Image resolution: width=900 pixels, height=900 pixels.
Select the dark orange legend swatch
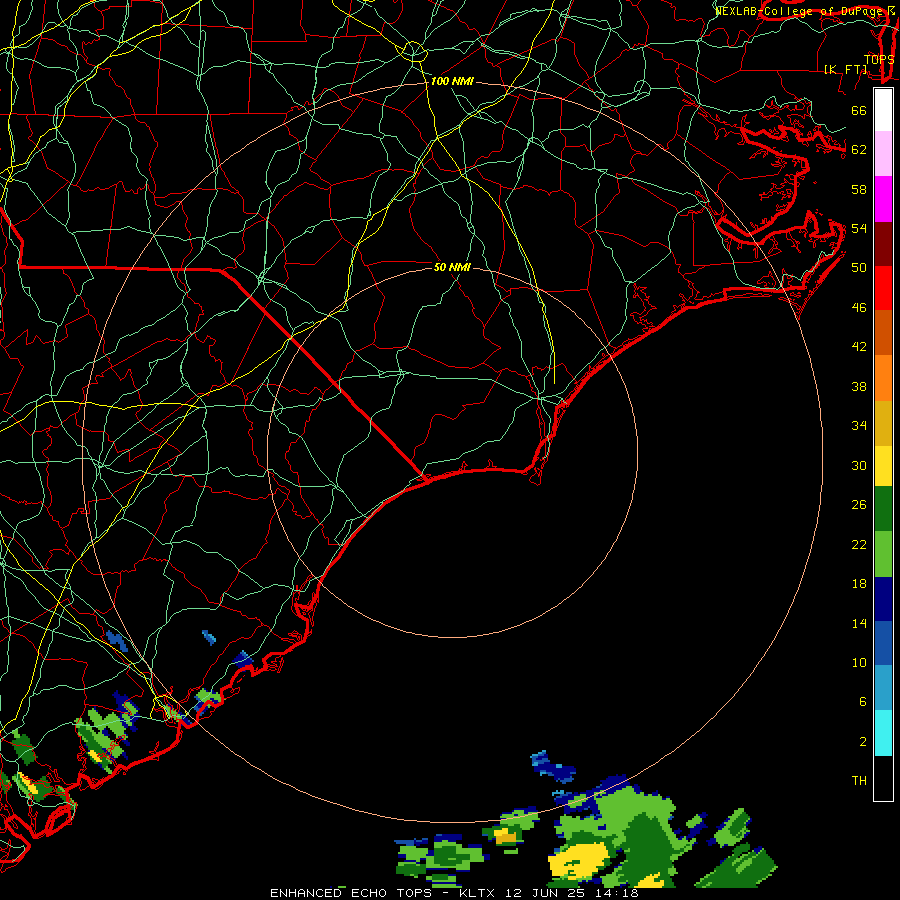coord(883,332)
